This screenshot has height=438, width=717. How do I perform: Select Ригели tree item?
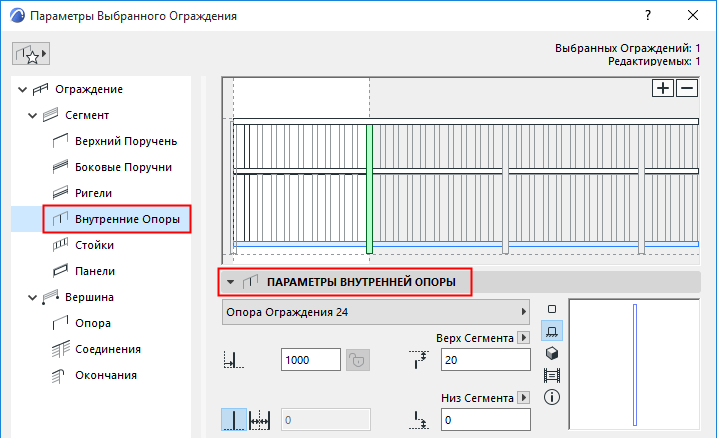[x=93, y=193]
